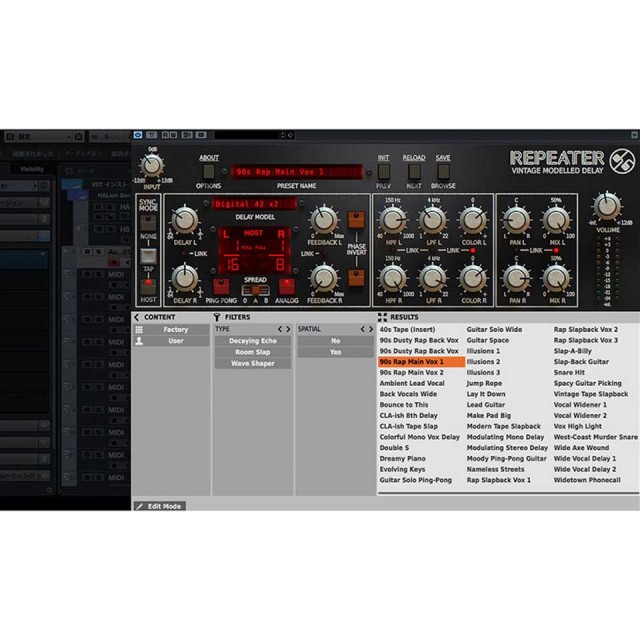Image resolution: width=640 pixels, height=640 pixels.
Task: Select preset 'Vintage Tape Slapback'
Action: (x=591, y=394)
